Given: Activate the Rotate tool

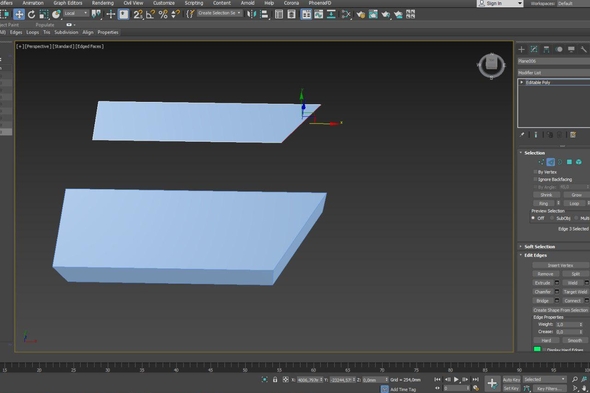Looking at the screenshot, I should click(x=32, y=14).
